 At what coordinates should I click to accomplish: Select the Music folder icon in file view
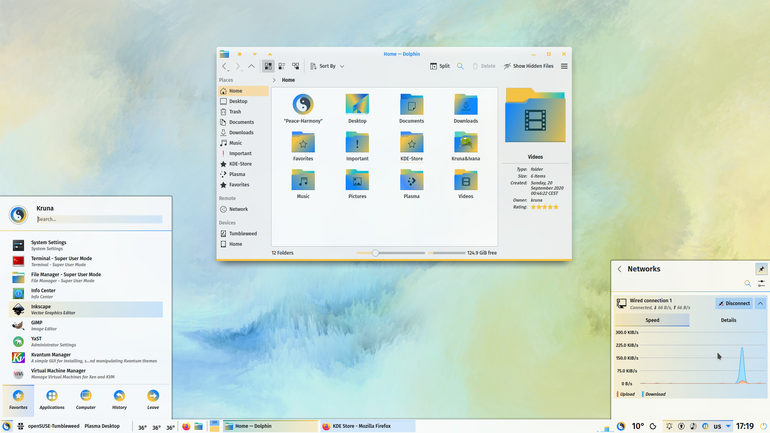click(x=303, y=180)
